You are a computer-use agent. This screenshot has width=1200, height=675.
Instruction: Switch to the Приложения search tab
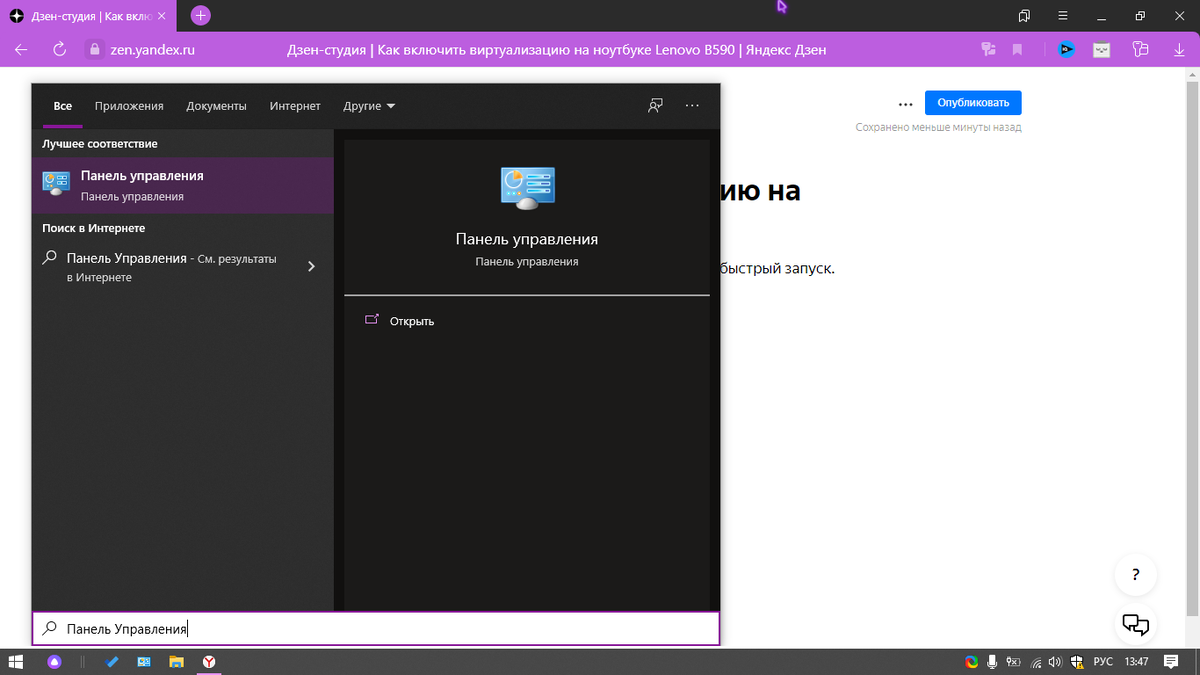129,105
